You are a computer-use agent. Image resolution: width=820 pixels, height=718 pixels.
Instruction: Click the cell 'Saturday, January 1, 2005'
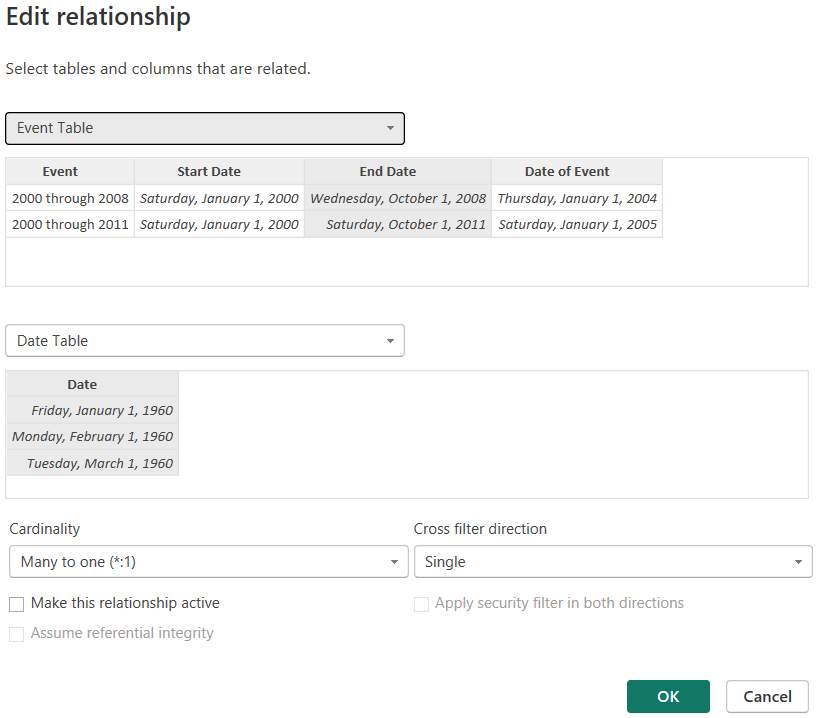coord(577,224)
